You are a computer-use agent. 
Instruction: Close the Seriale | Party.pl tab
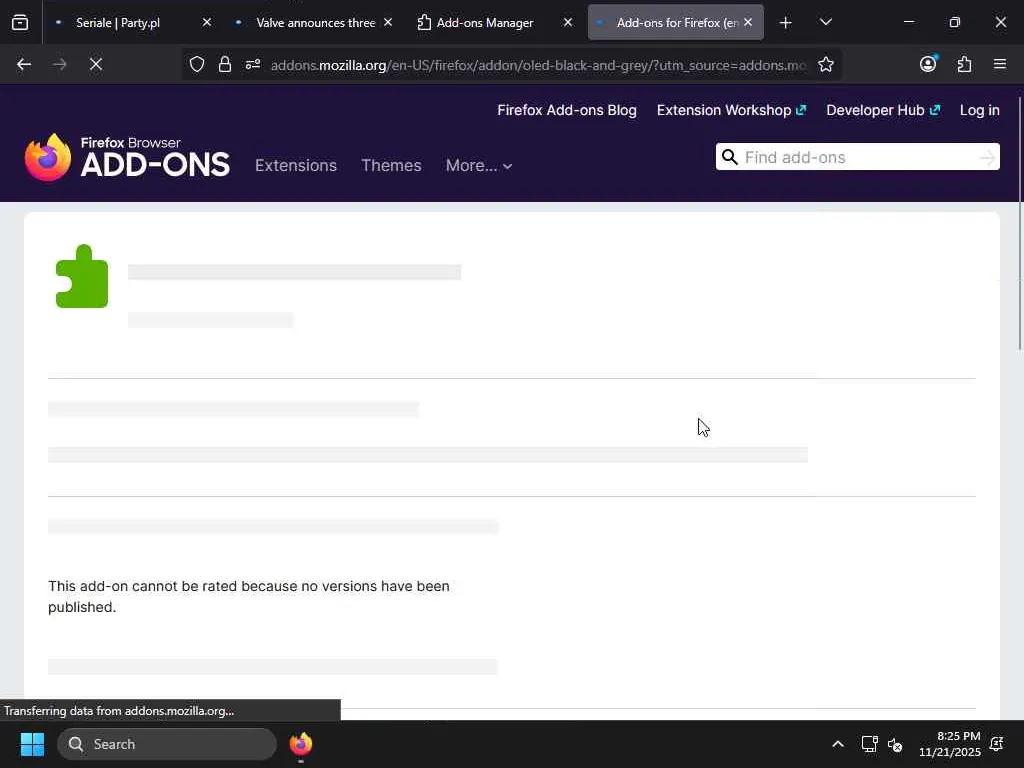[206, 22]
